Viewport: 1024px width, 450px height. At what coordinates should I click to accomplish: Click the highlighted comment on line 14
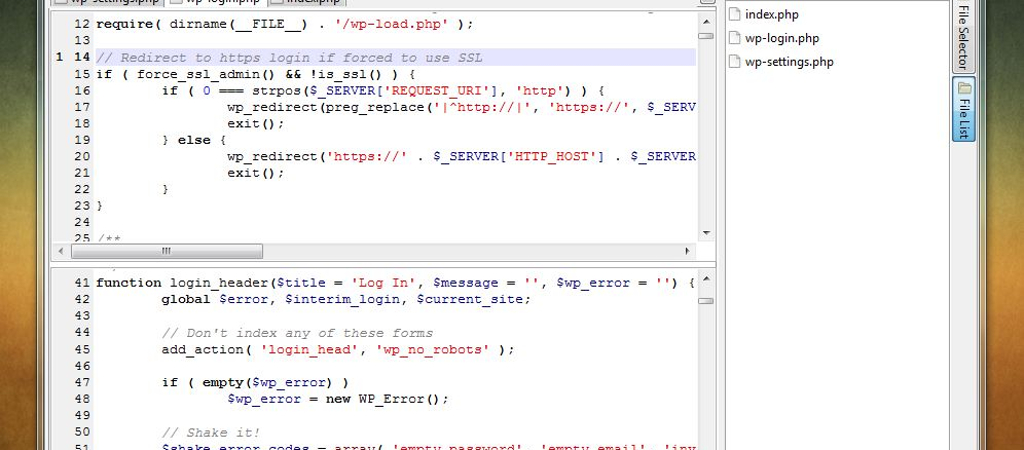(x=289, y=57)
